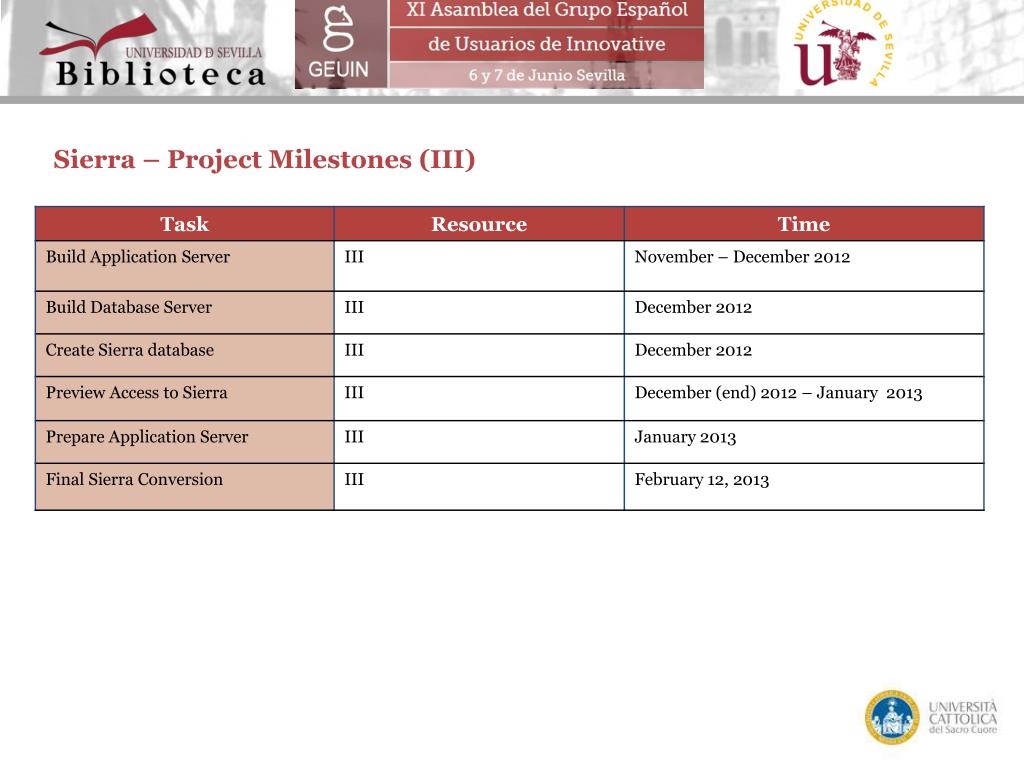This screenshot has width=1024, height=768.
Task: Click the GEUIN logo icon
Action: pos(338,42)
